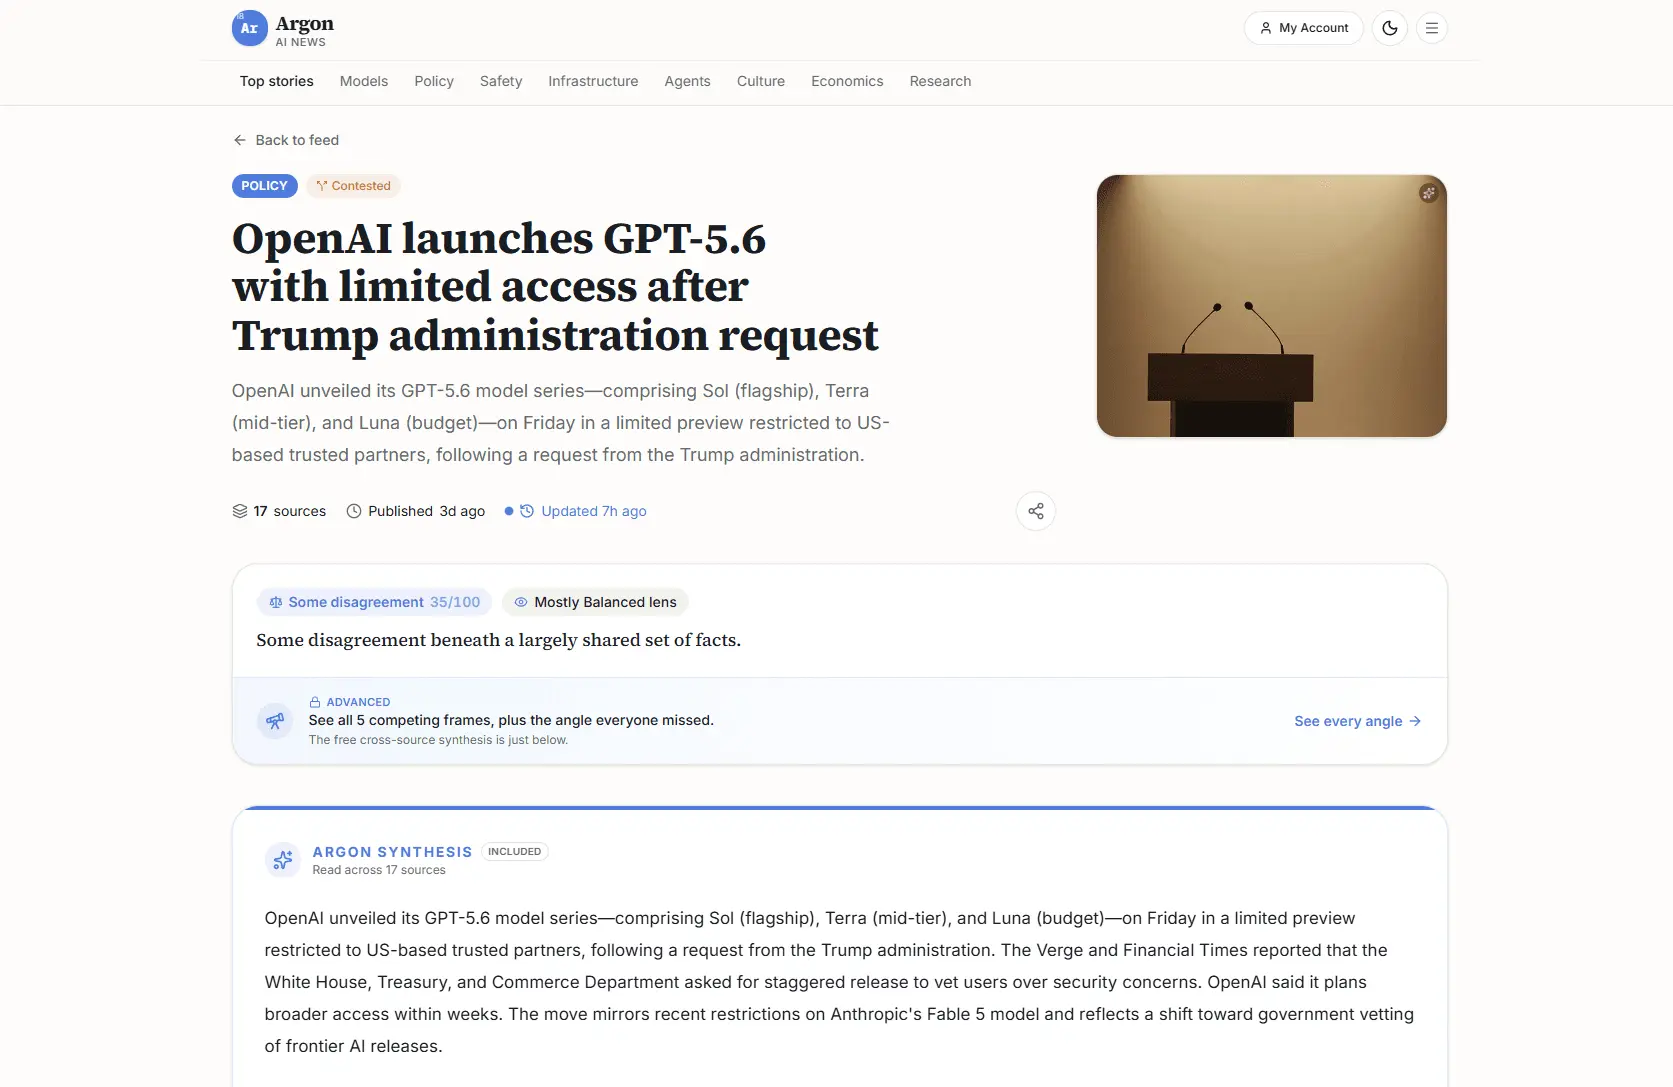Click the Argon logo icon
This screenshot has height=1087, width=1673.
pos(249,28)
